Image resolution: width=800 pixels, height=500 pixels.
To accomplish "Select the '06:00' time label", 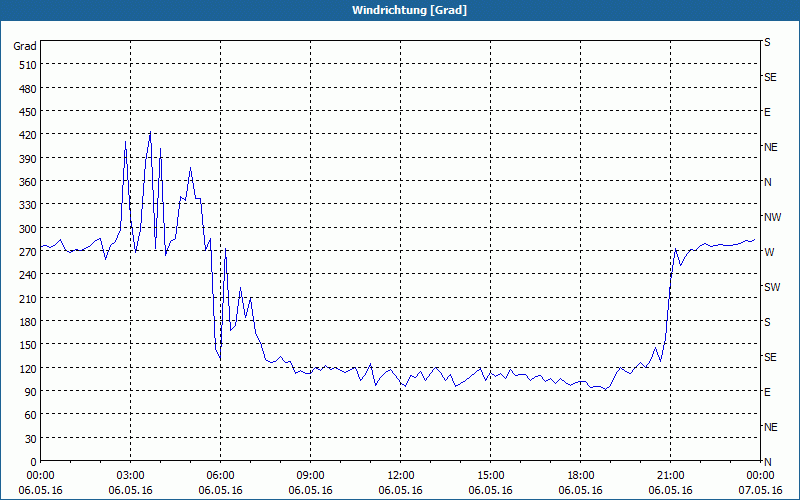I will (220, 476).
